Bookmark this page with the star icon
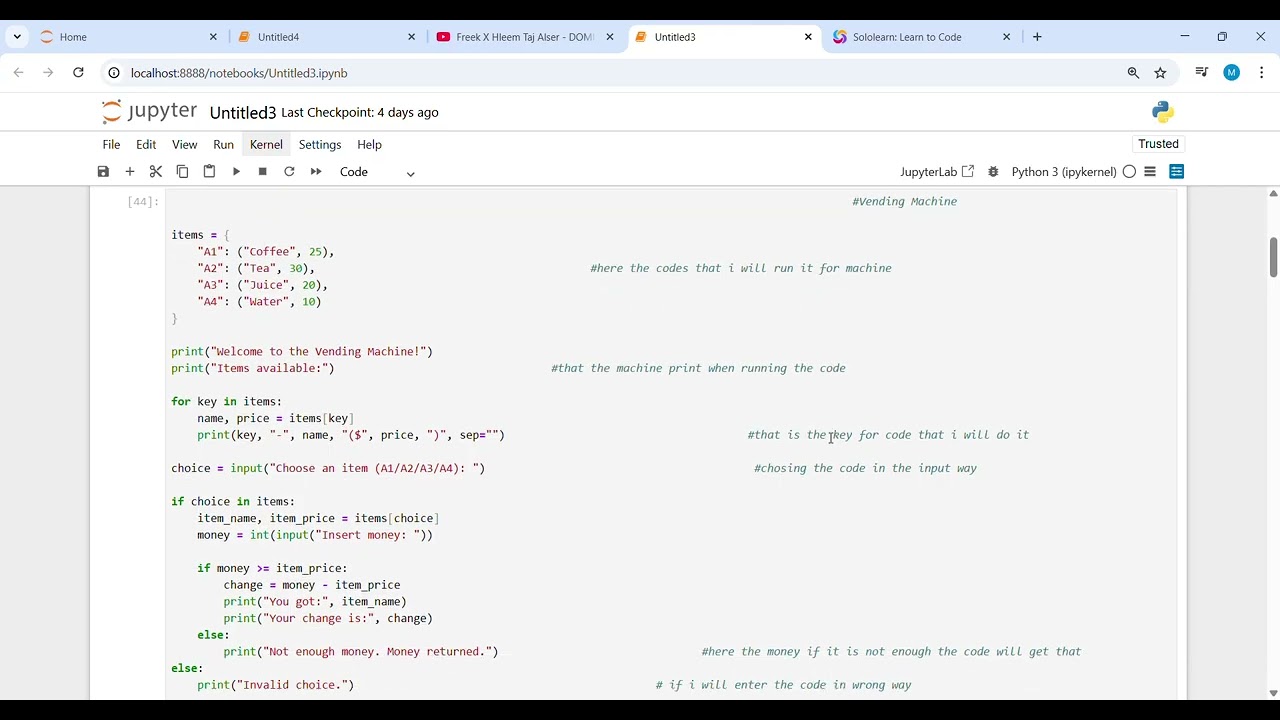The height and width of the screenshot is (720, 1280). pyautogui.click(x=1160, y=73)
